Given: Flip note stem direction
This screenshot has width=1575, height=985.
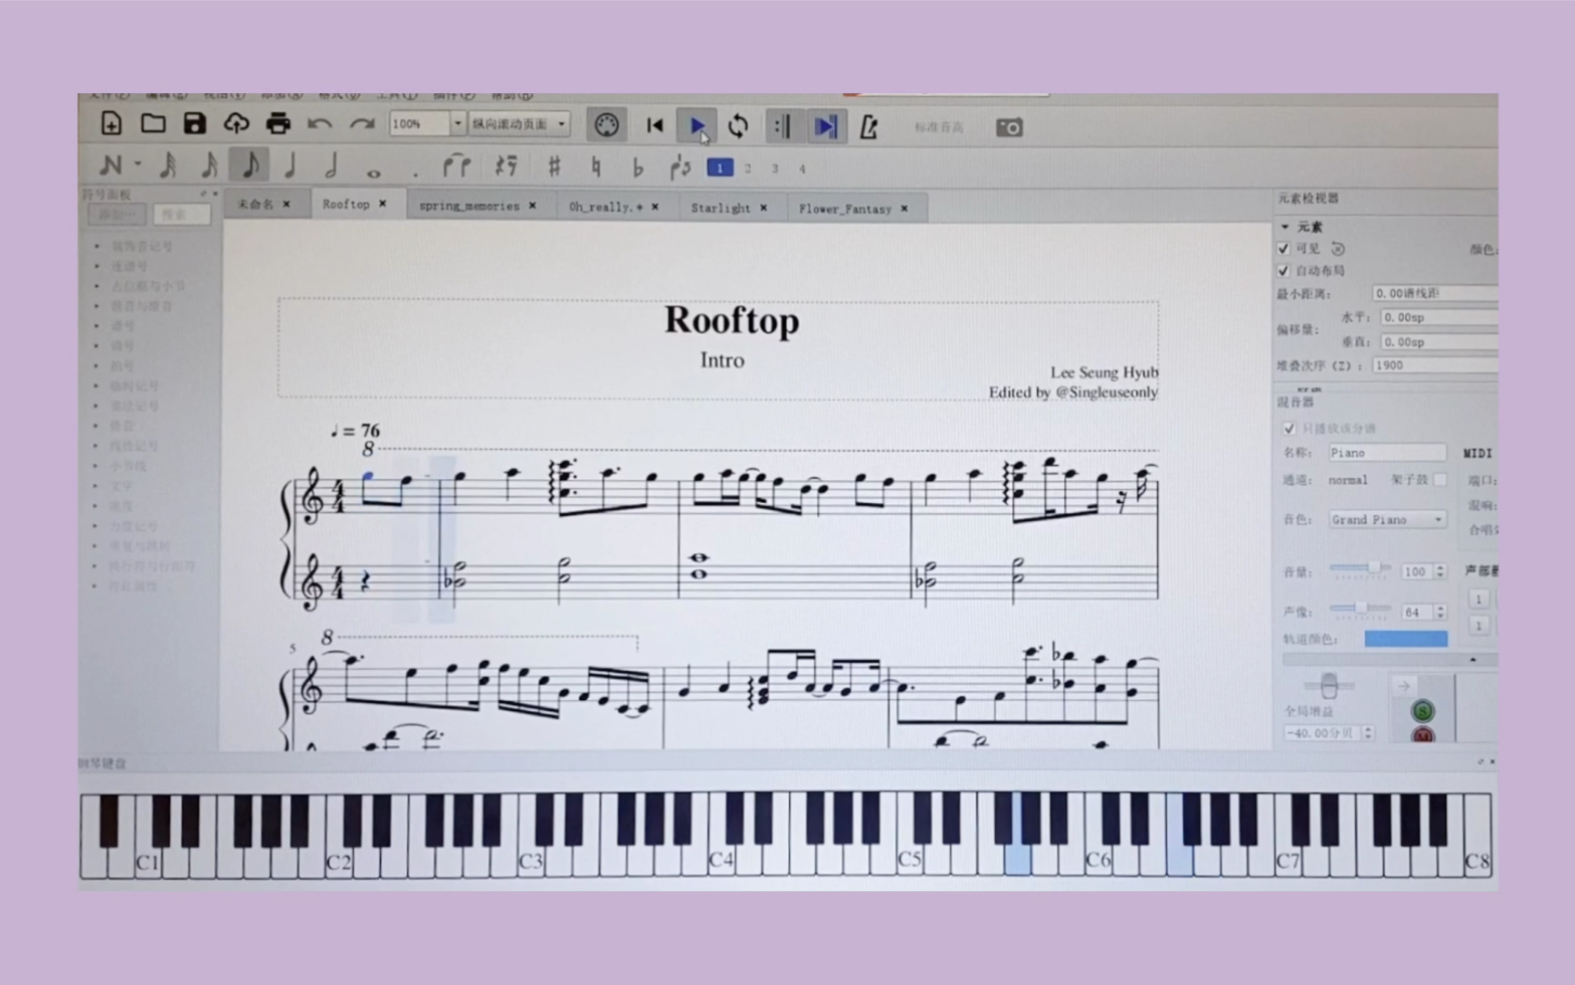Looking at the screenshot, I should pyautogui.click(x=680, y=167).
